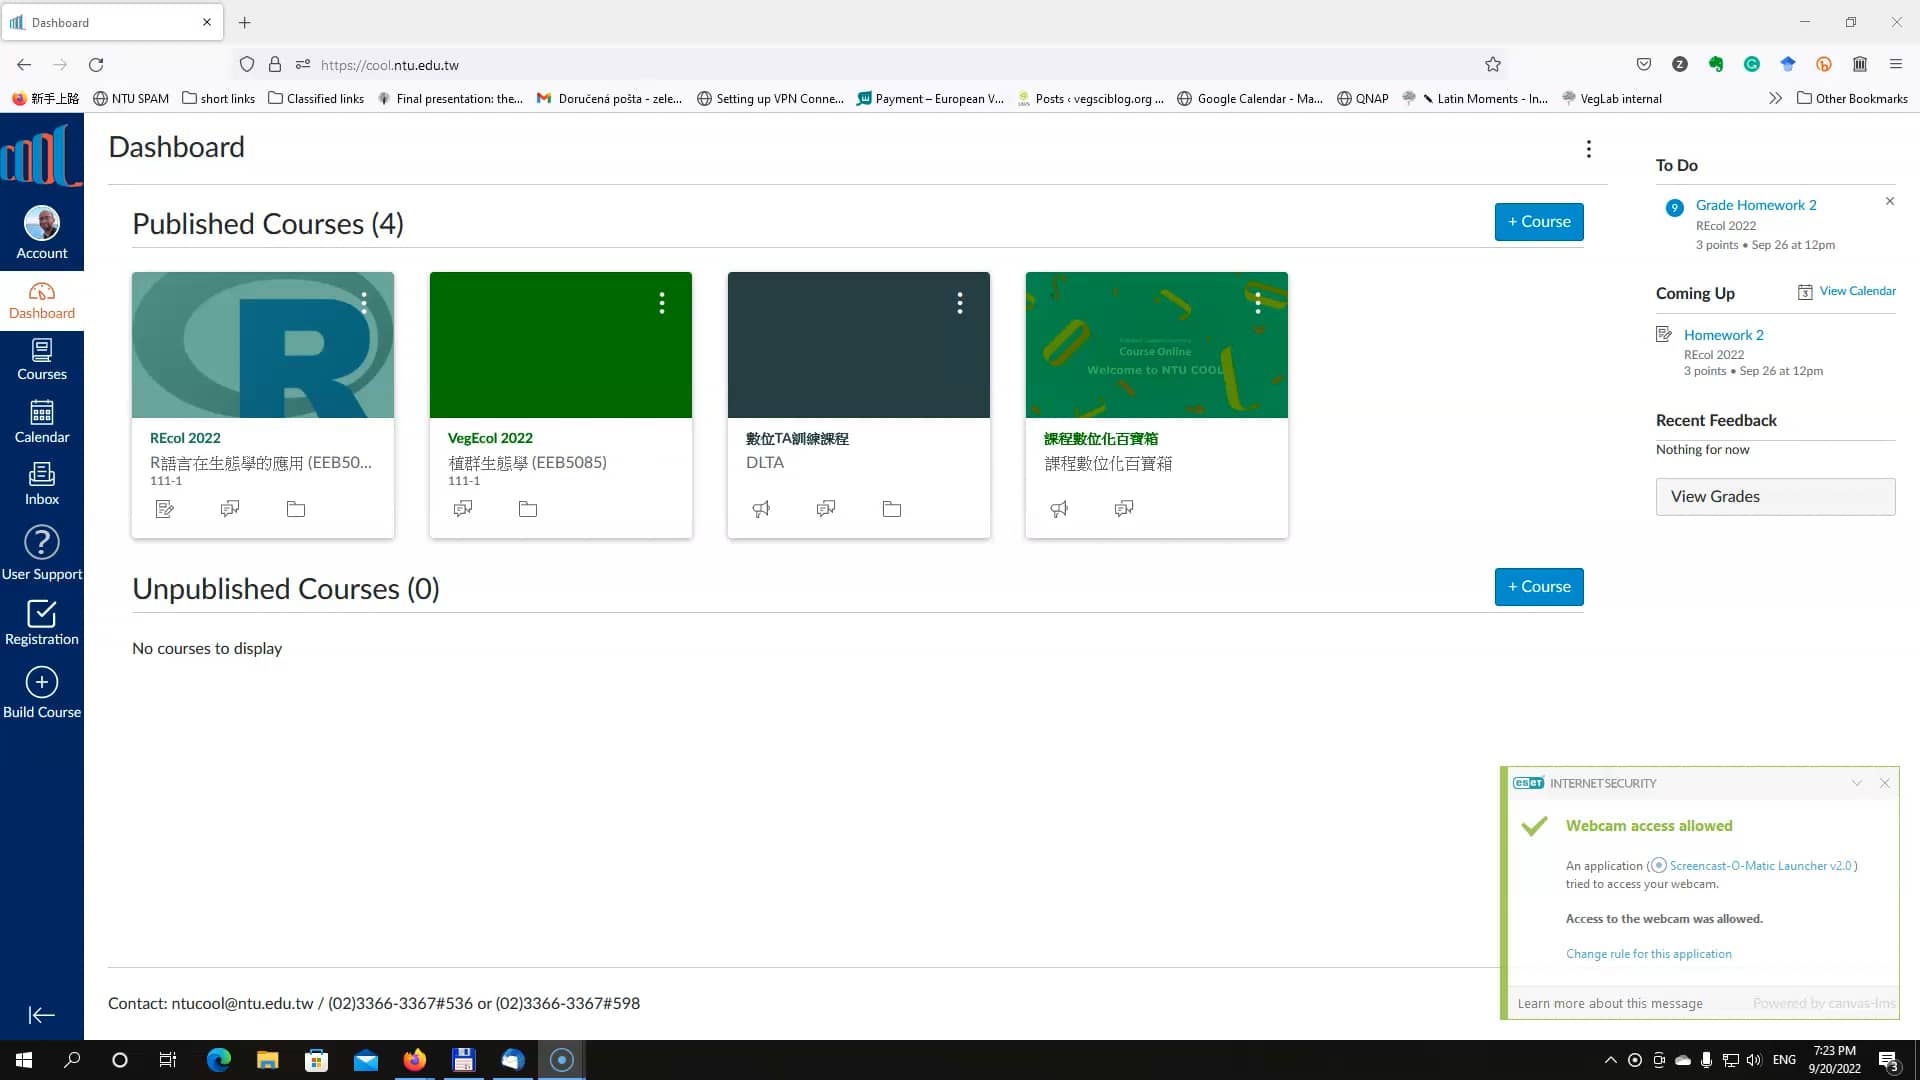This screenshot has height=1080, width=1920.
Task: Collapse the Canvas navigation sidebar
Action: coord(41,1015)
